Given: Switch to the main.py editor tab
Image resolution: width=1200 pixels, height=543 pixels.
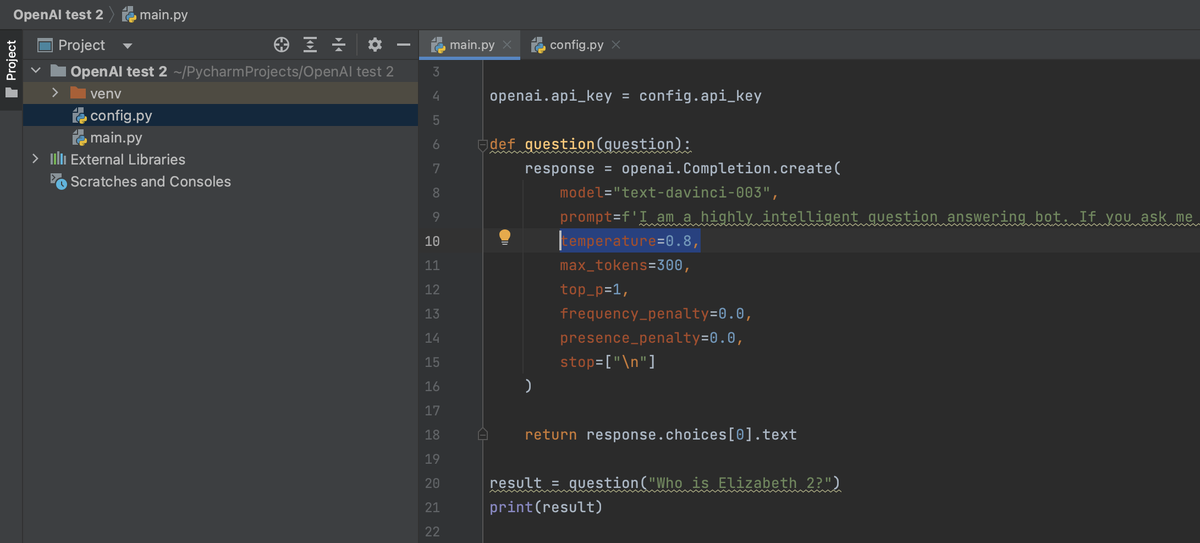Looking at the screenshot, I should pos(470,45).
